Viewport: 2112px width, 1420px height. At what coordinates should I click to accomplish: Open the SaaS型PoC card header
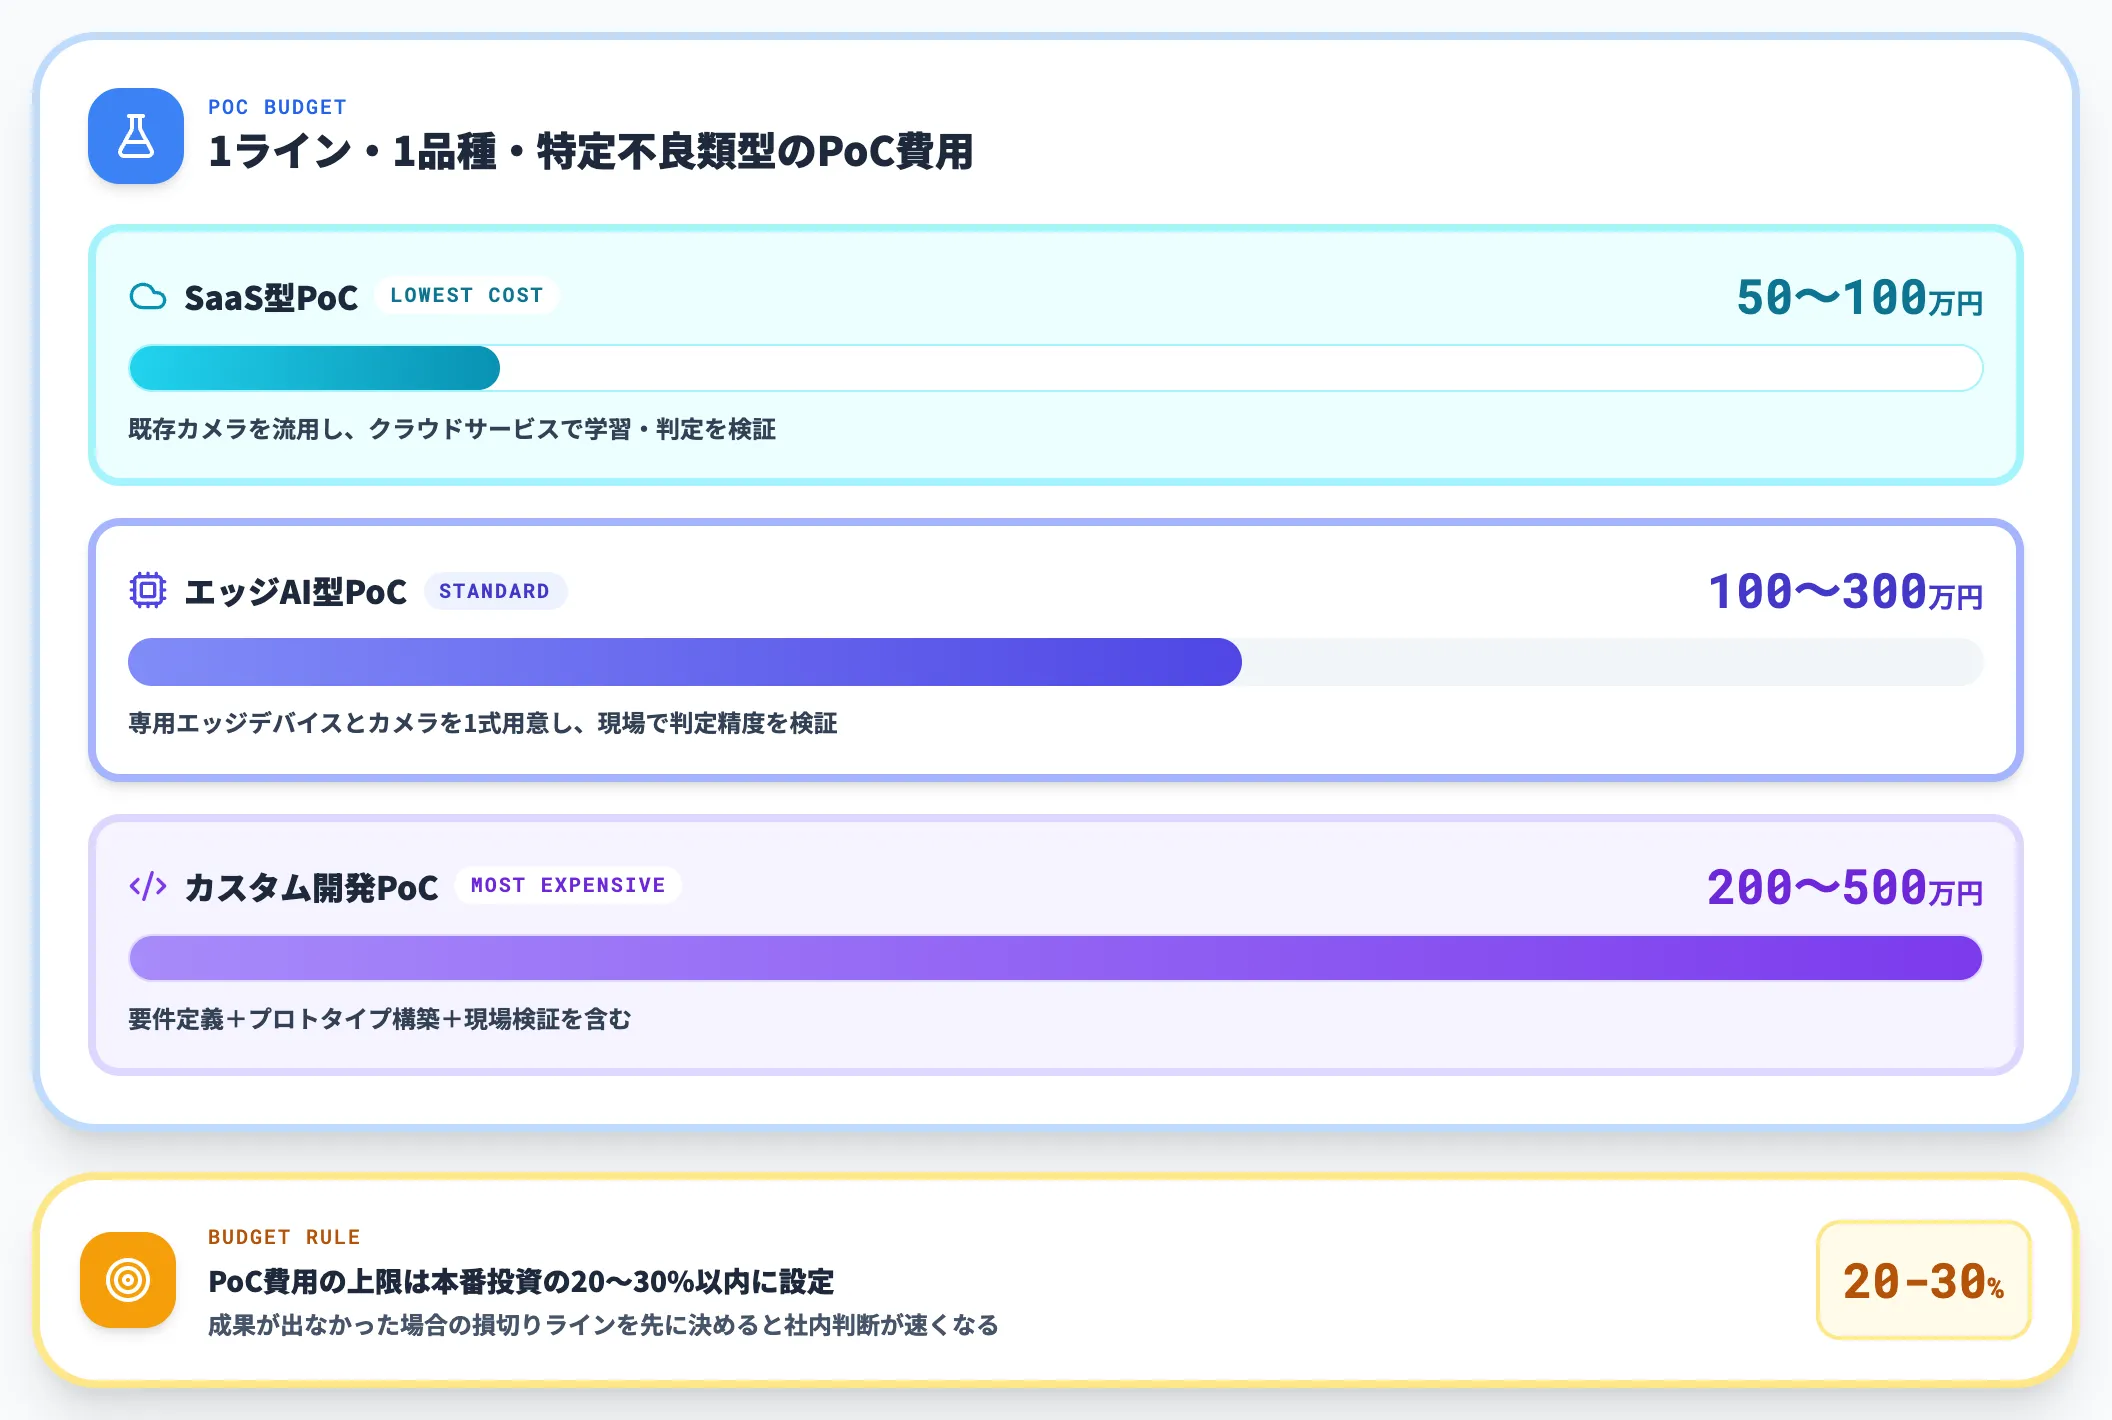pyautogui.click(x=271, y=295)
